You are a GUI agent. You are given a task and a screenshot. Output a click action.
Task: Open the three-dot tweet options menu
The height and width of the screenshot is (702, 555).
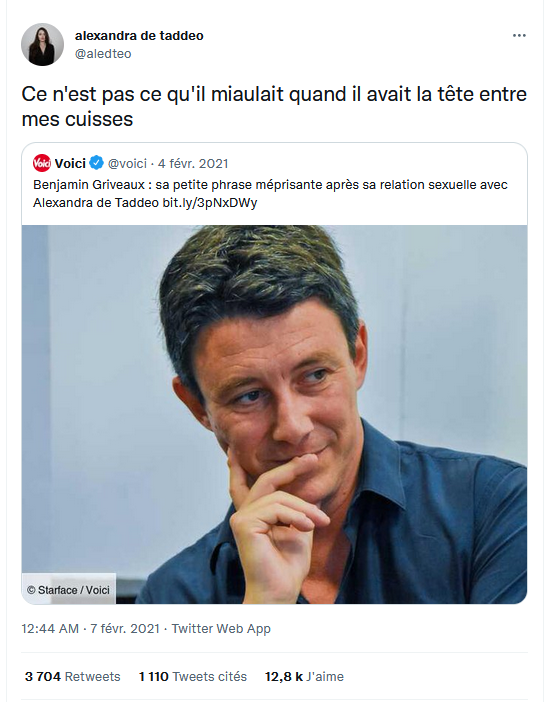point(519,35)
